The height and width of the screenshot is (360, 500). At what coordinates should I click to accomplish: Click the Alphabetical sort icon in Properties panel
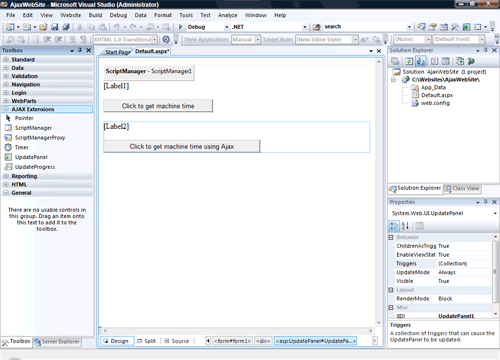pyautogui.click(x=405, y=226)
